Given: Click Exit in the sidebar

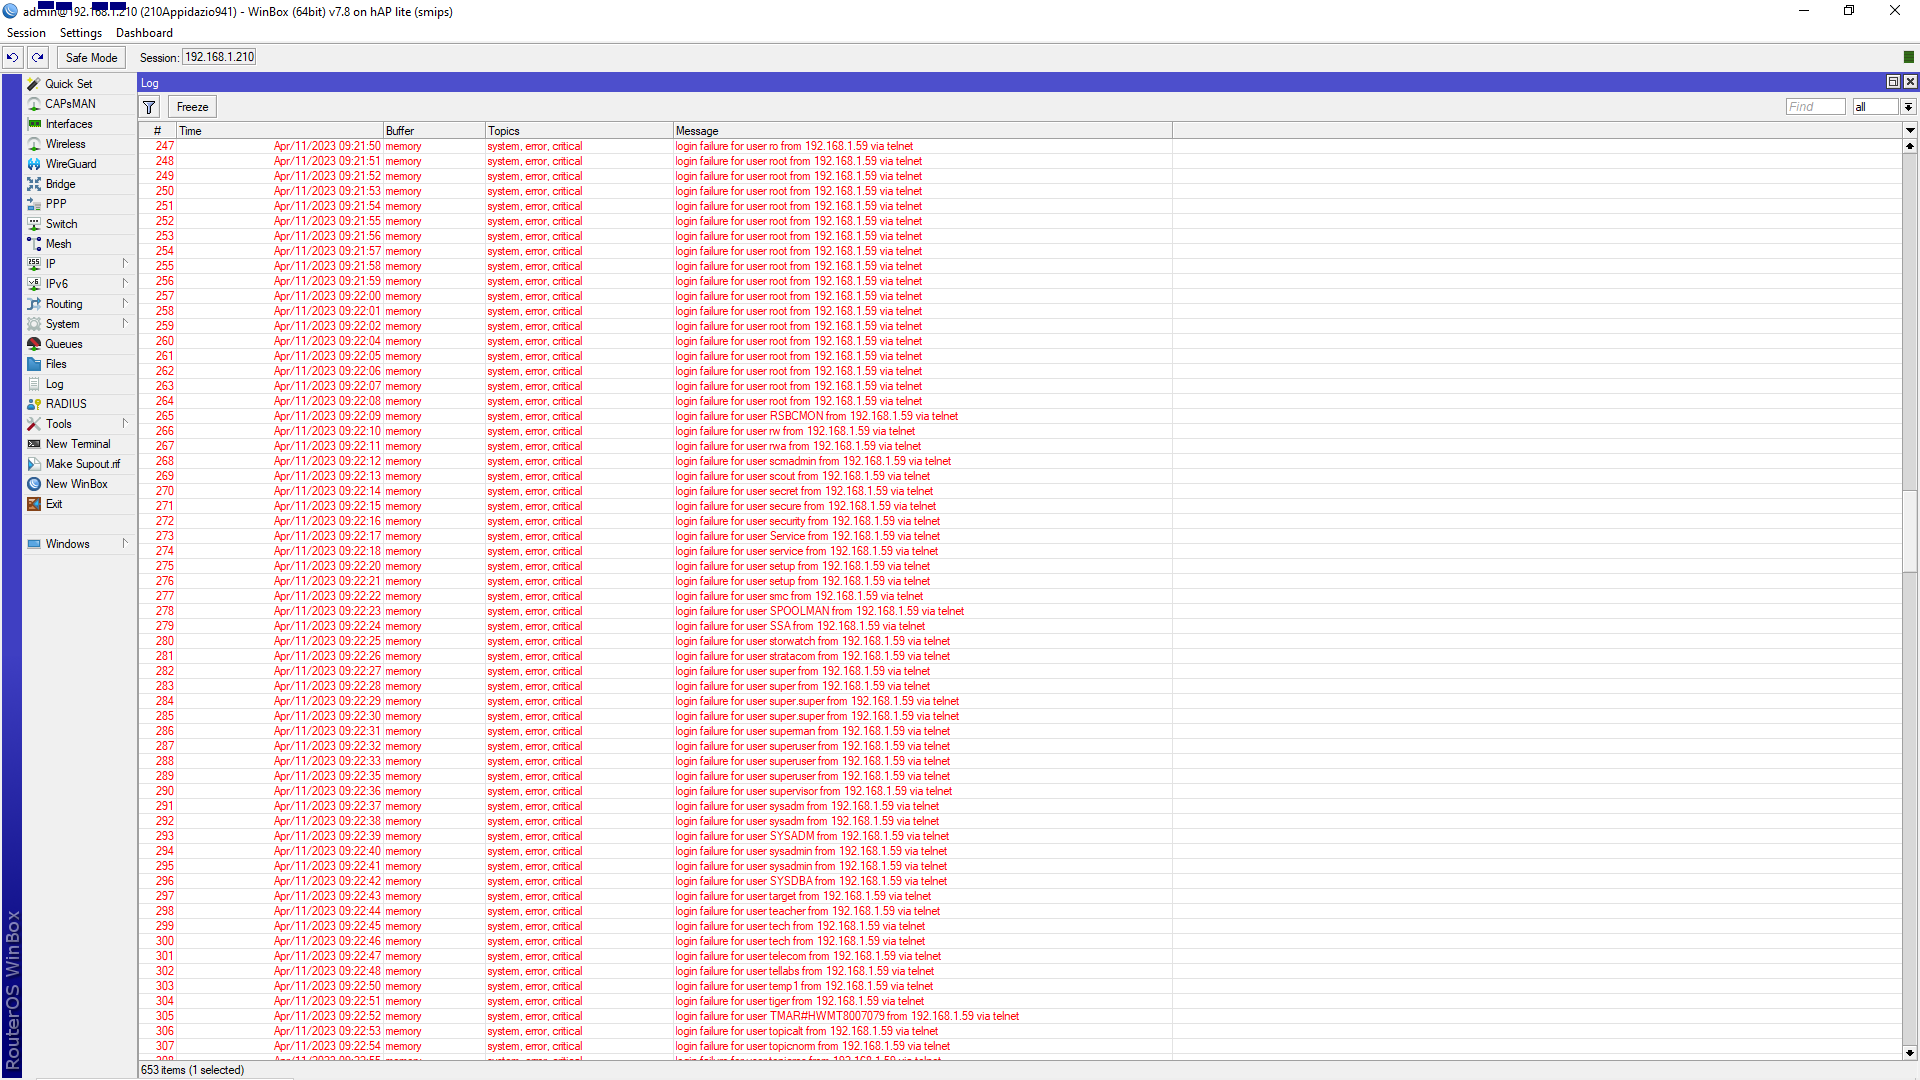Looking at the screenshot, I should tap(52, 503).
